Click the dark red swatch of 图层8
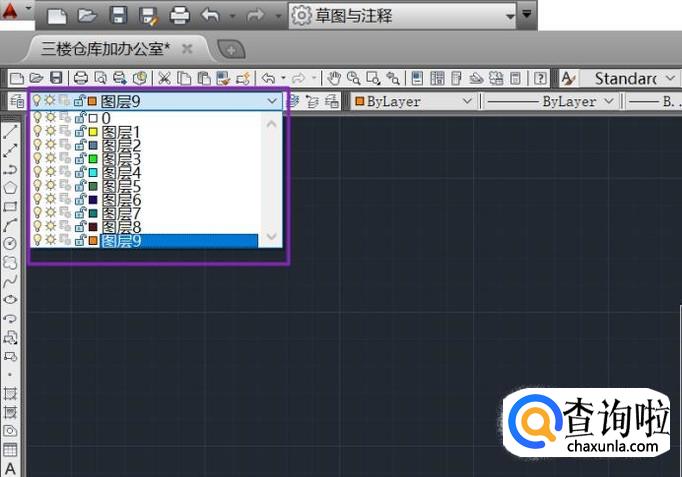 click(93, 227)
